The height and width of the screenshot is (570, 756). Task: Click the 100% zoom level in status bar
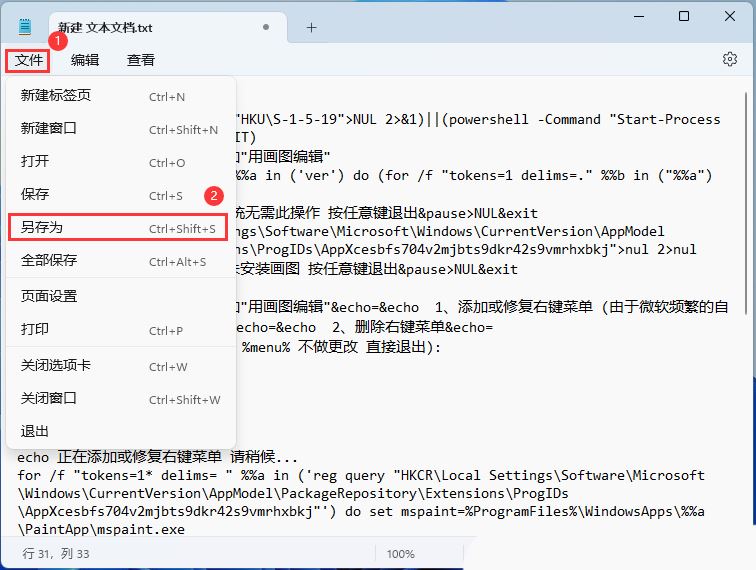tap(400, 554)
